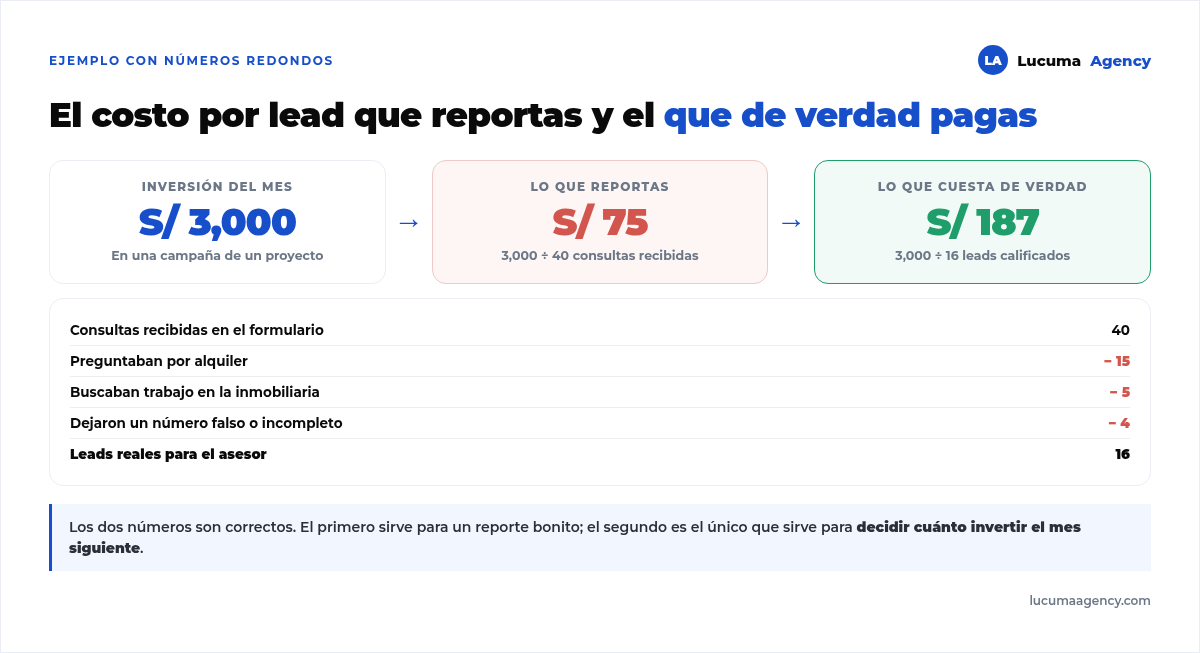Click '3,000 ÷ 16 leads calificados' caption
Viewport: 1200px width, 653px height.
[x=982, y=256]
